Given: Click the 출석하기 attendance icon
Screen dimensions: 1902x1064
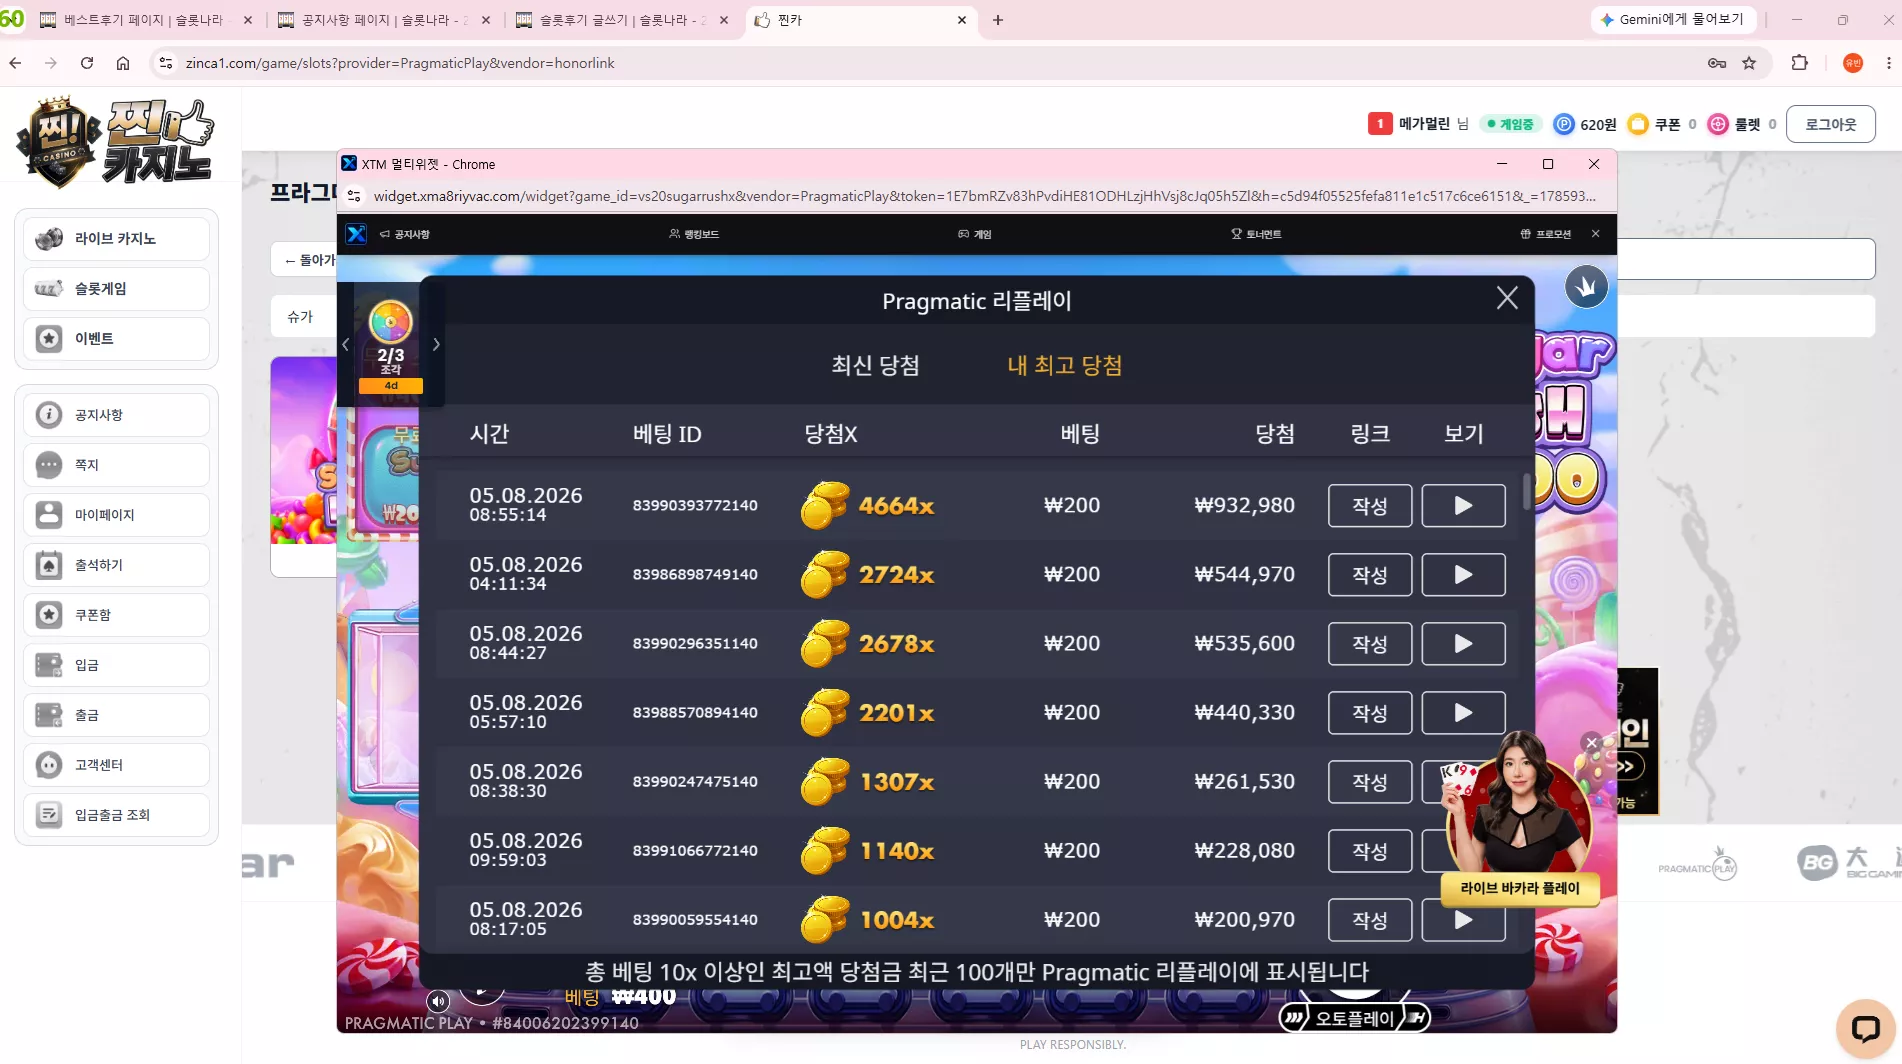Looking at the screenshot, I should (49, 565).
